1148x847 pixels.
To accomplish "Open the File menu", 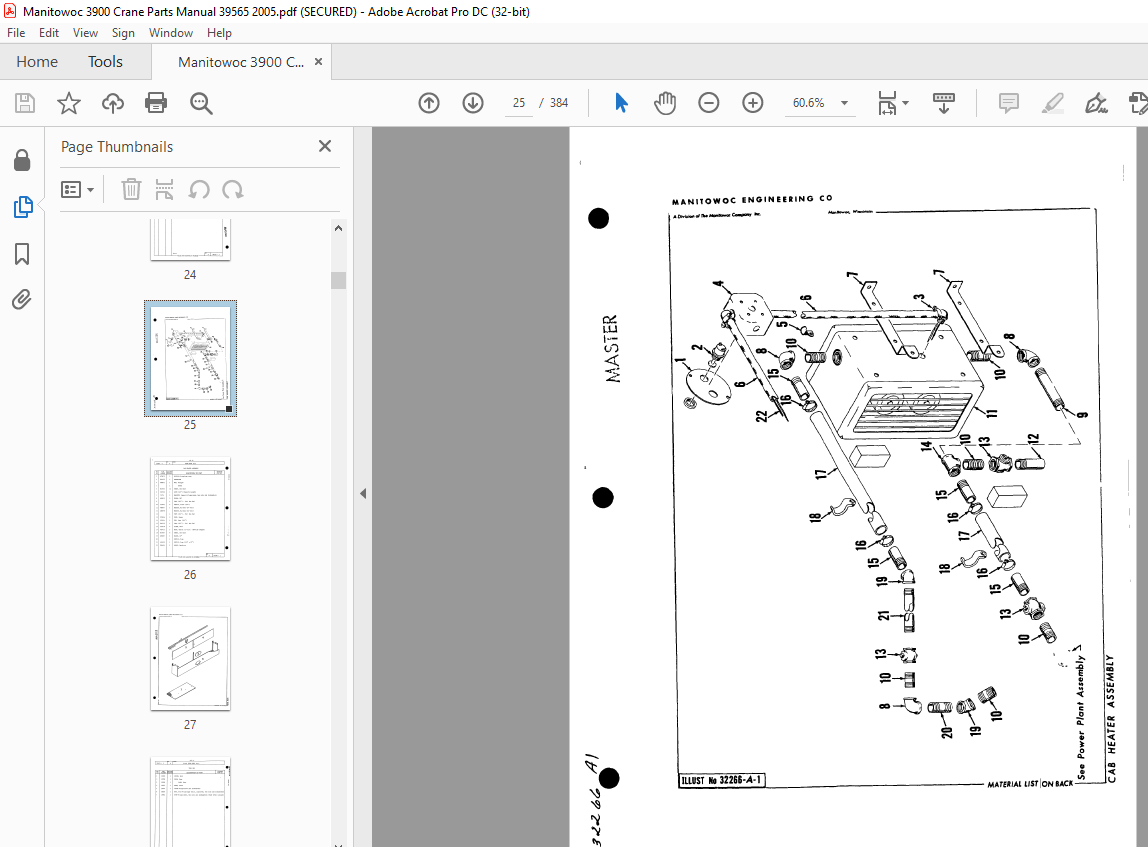I will pos(16,33).
